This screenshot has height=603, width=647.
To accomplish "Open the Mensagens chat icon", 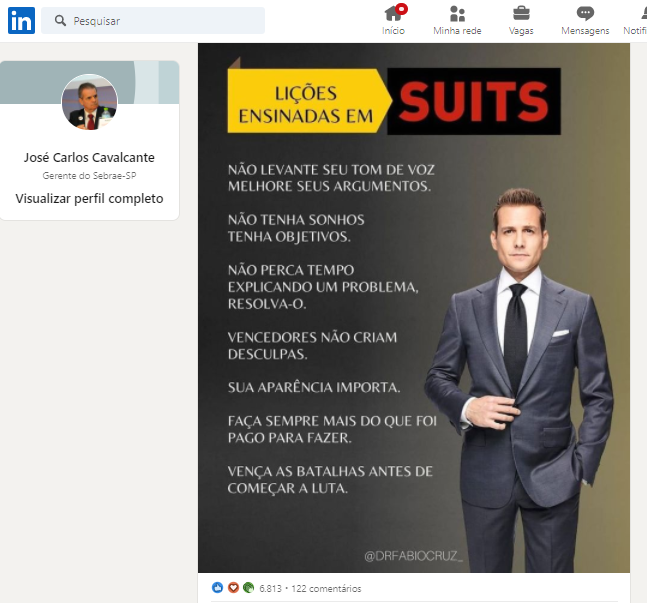I will (585, 13).
